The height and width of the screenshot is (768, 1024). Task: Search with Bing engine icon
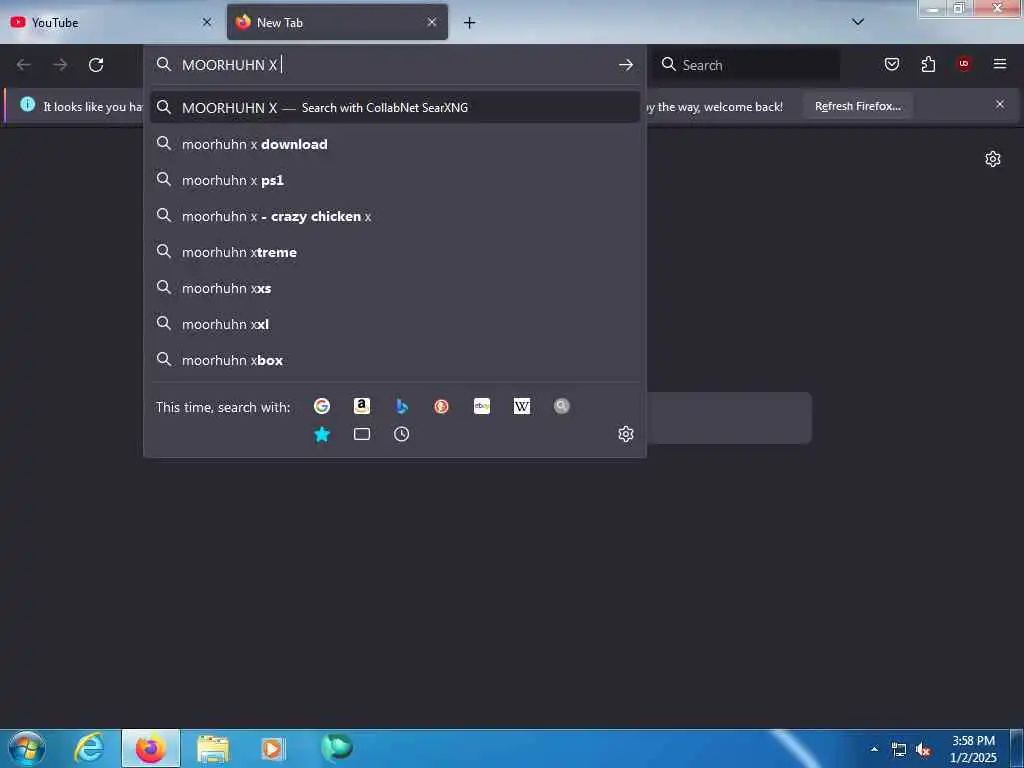click(402, 406)
